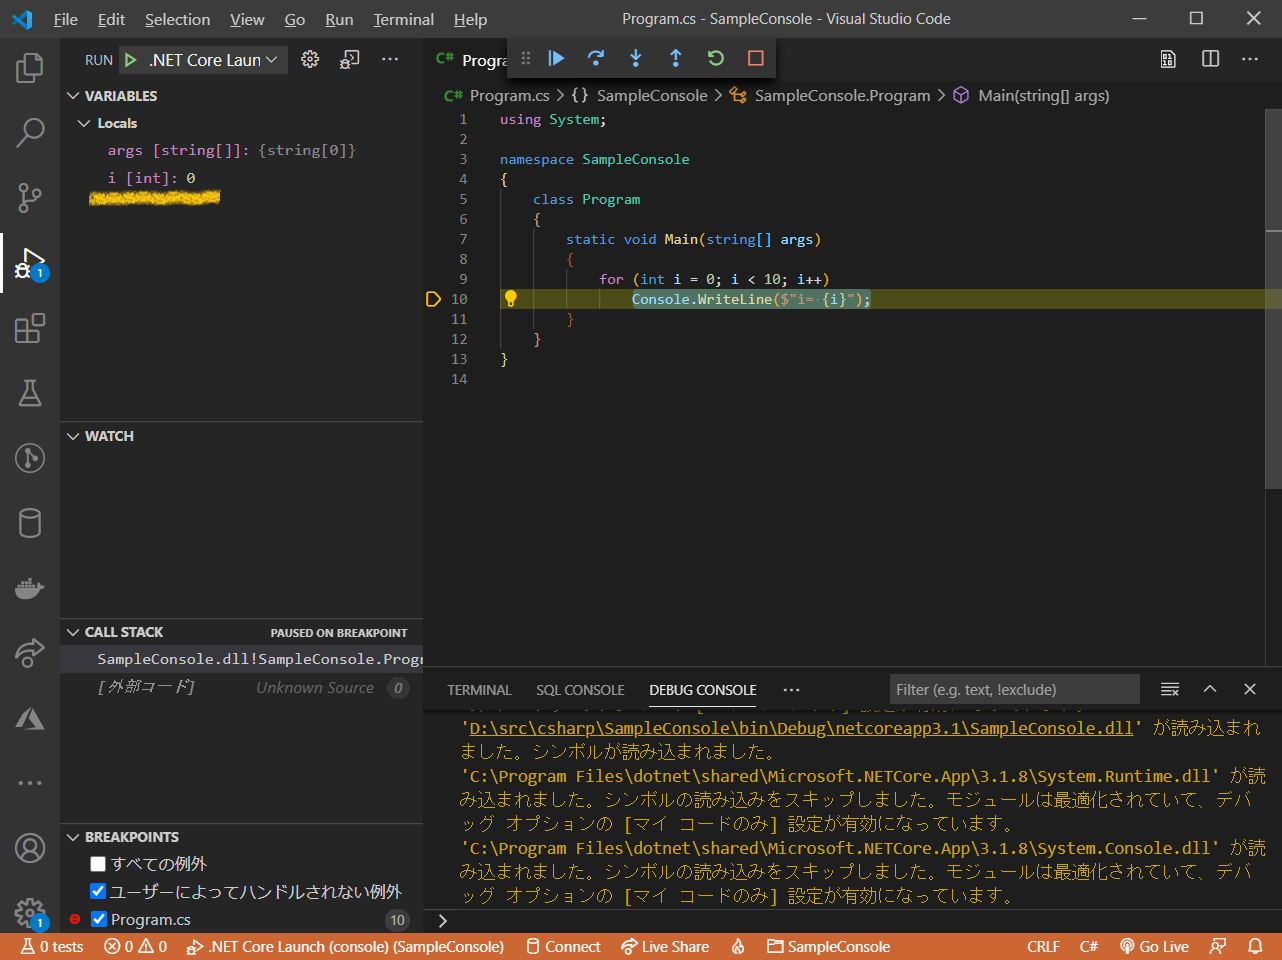Open the Source Control view
Viewport: 1282px width, 960px height.
click(30, 197)
